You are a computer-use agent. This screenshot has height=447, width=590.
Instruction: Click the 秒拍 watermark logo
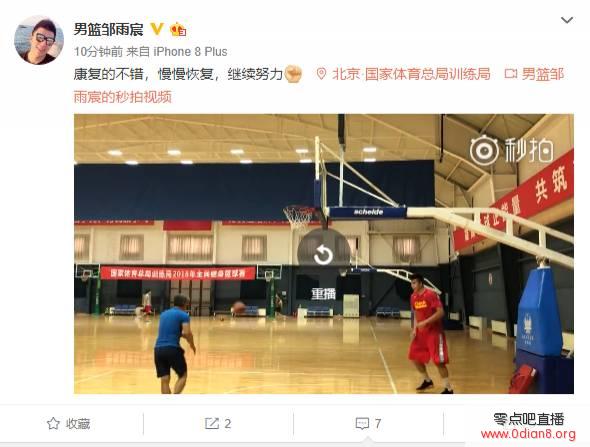coord(512,150)
